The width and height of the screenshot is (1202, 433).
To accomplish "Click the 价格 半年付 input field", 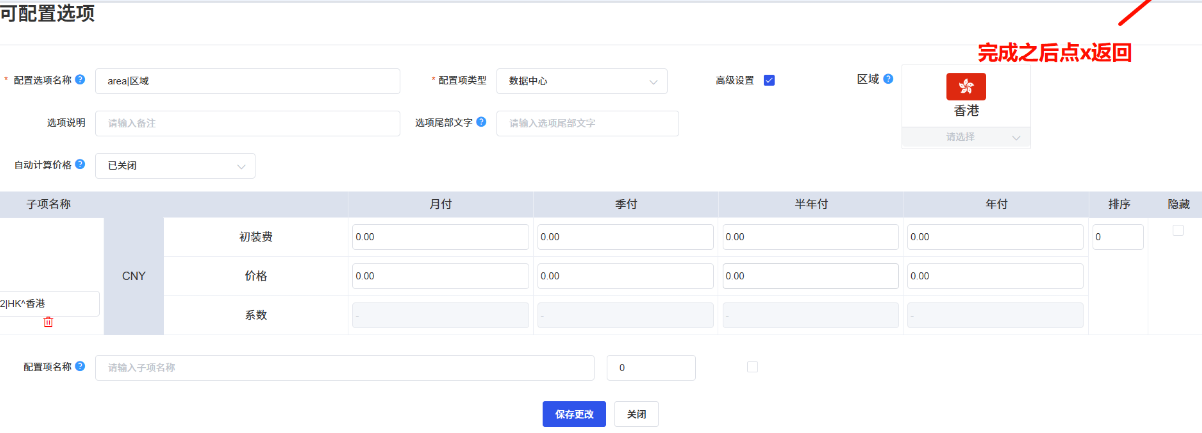I will [810, 276].
